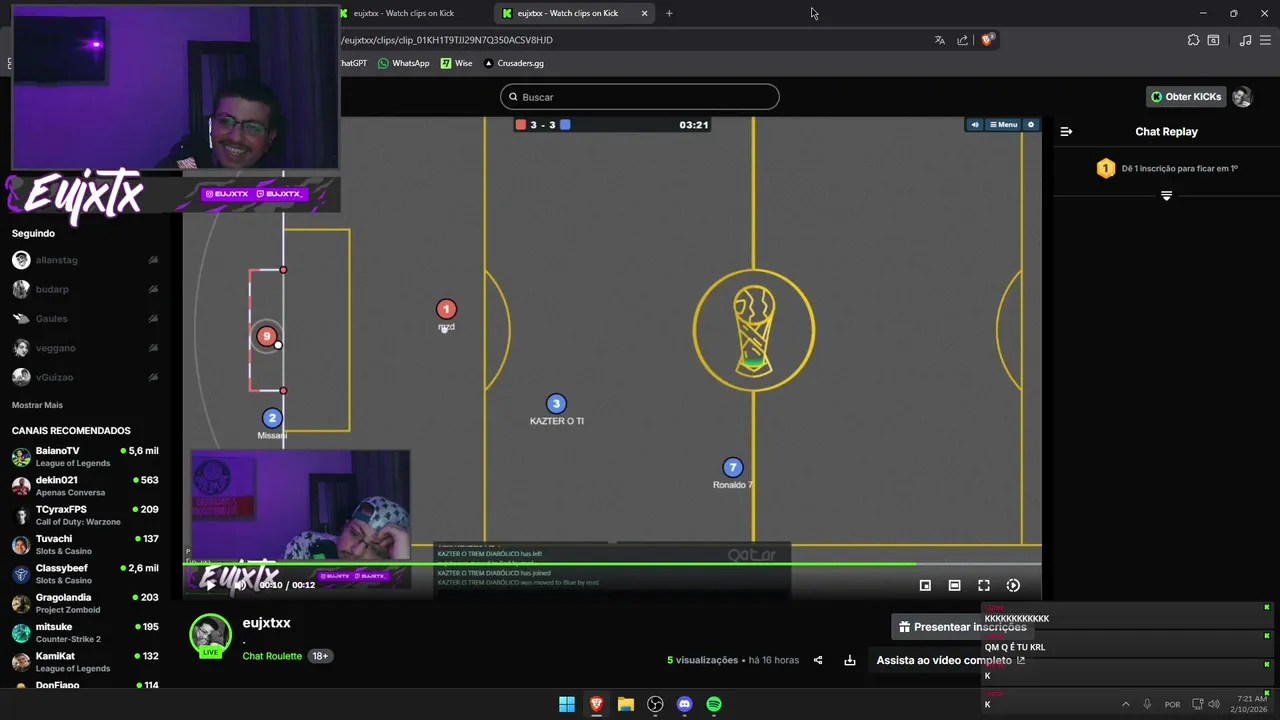Open followed channel budarp
Viewport: 1280px width, 720px height.
click(x=85, y=289)
